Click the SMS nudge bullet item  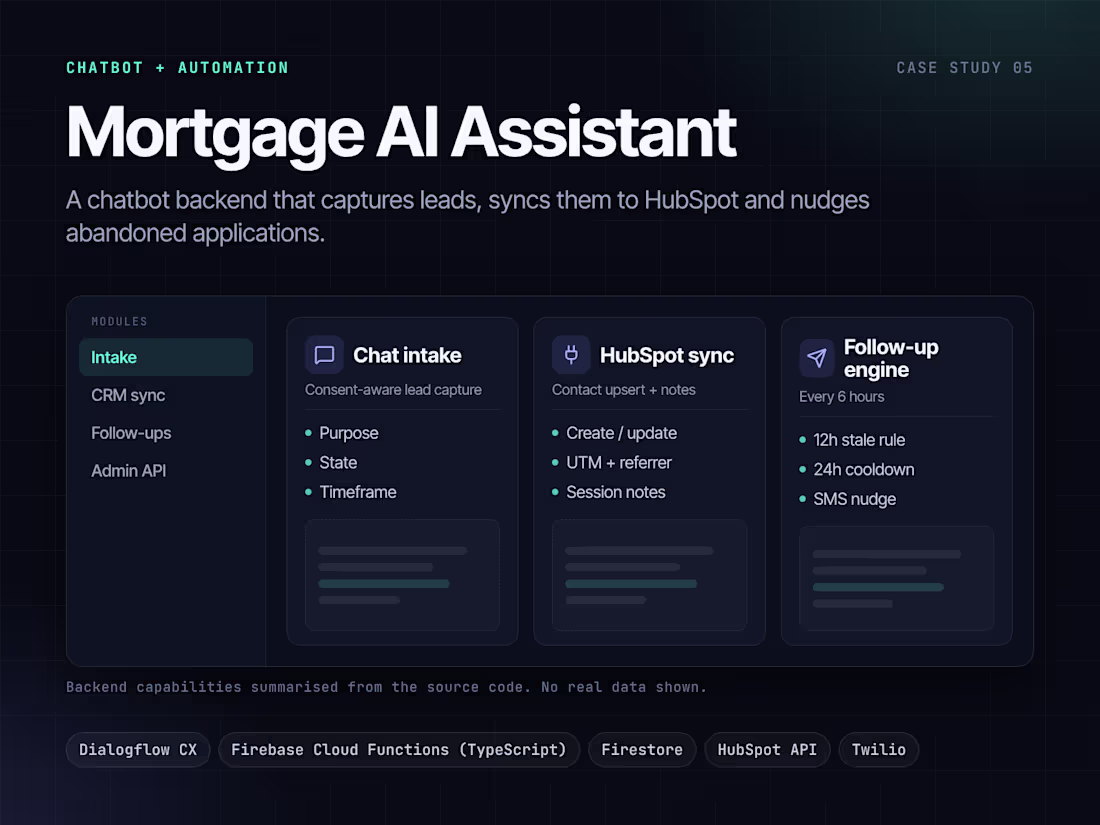847,499
